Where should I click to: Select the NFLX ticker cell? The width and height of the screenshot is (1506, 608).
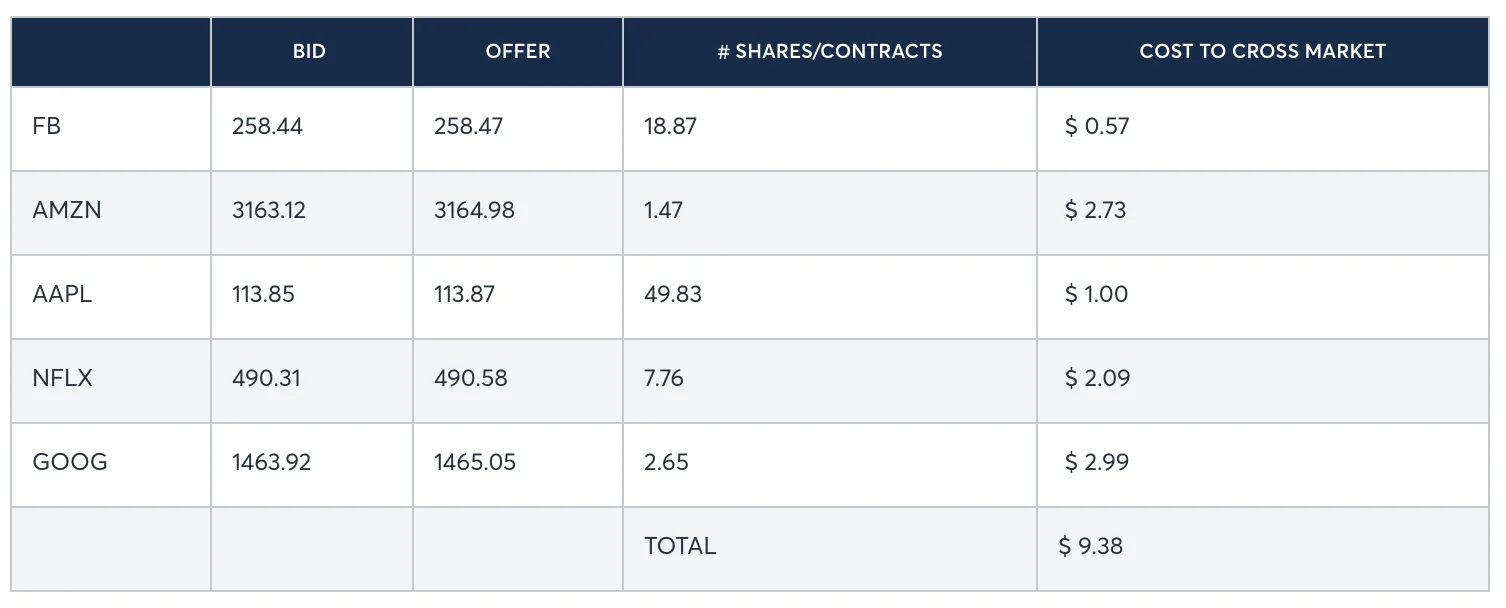tap(62, 378)
